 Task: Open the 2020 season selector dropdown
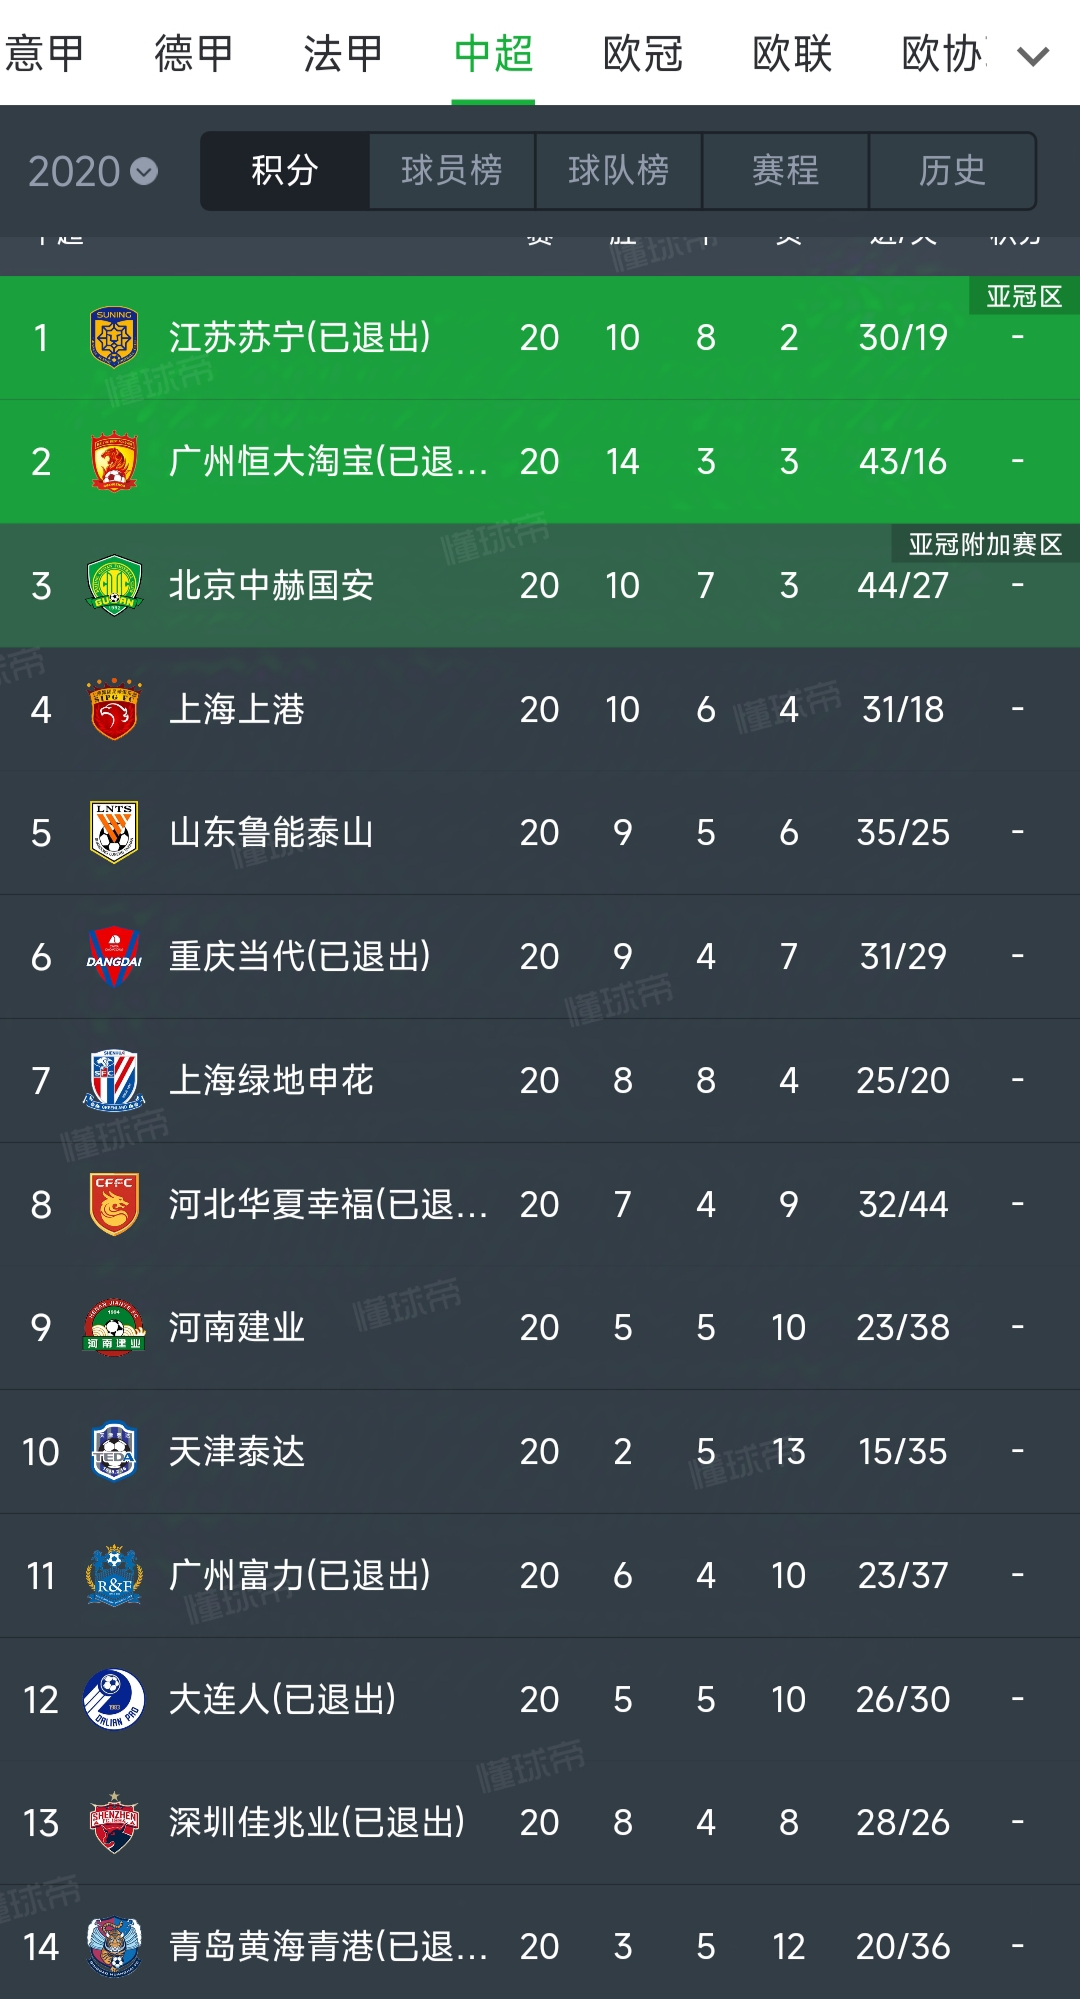pos(90,172)
